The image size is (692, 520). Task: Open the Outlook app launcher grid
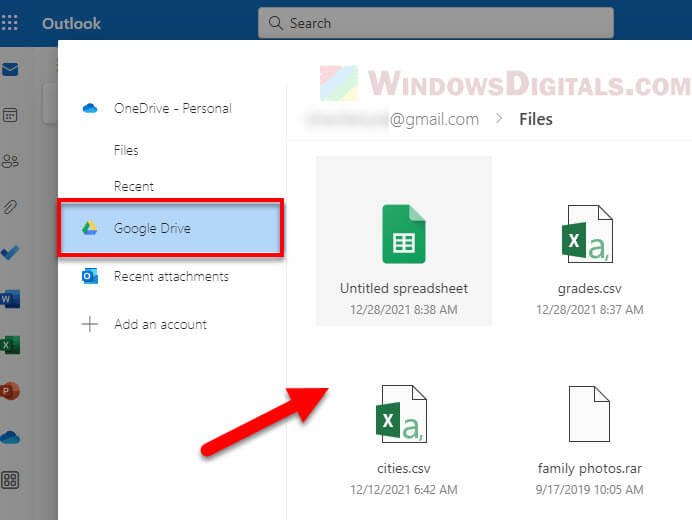tap(9, 23)
